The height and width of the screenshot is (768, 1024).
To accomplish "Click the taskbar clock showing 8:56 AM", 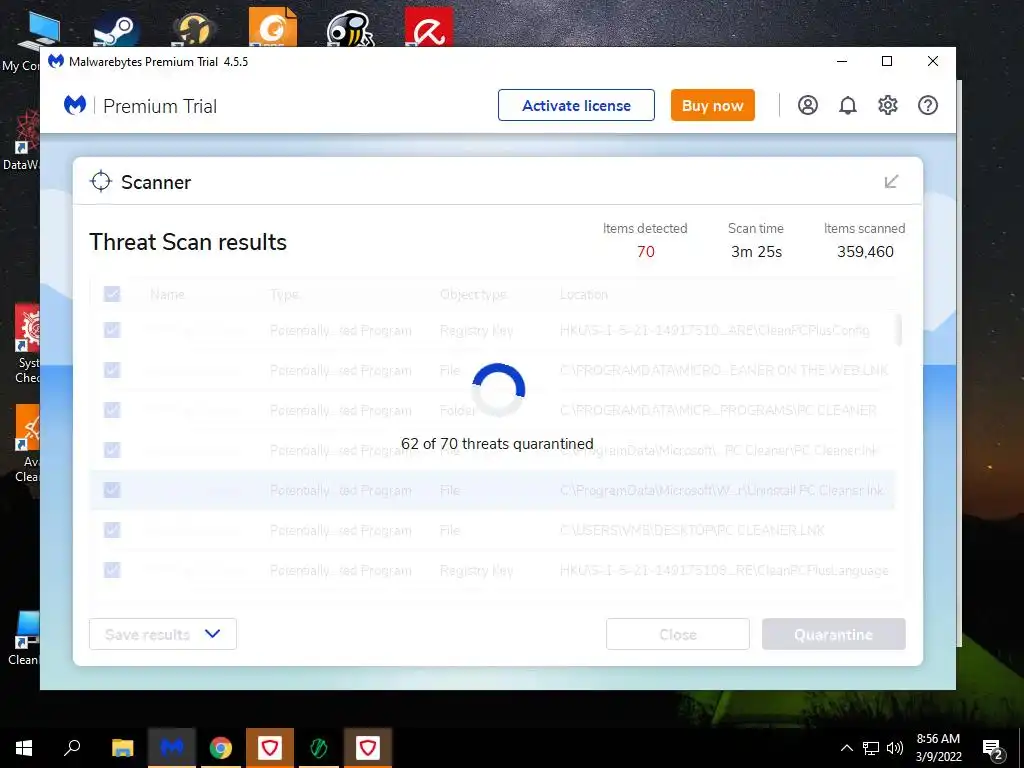I will (938, 748).
